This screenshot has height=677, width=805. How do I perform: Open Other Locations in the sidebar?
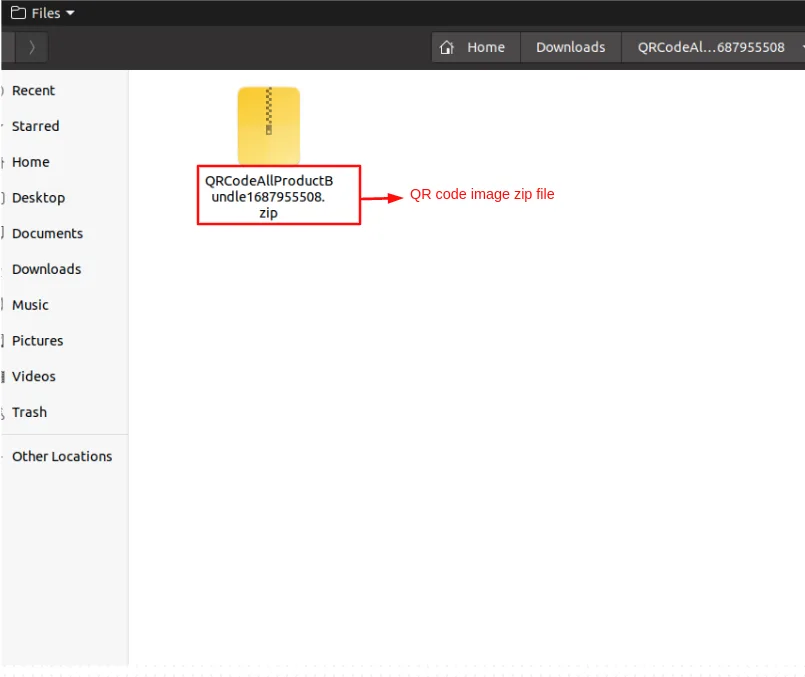tap(62, 456)
